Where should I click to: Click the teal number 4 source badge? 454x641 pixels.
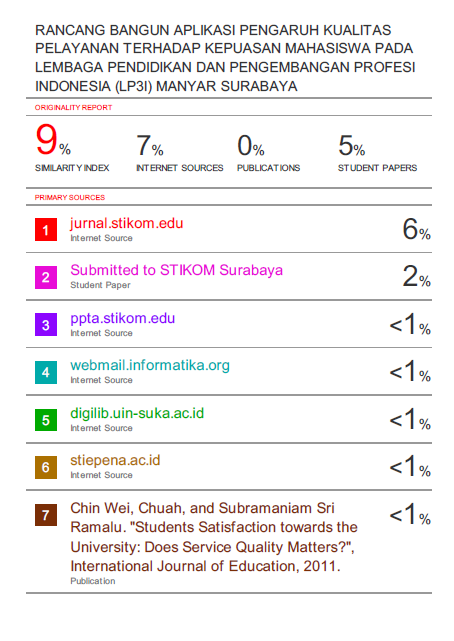click(46, 372)
